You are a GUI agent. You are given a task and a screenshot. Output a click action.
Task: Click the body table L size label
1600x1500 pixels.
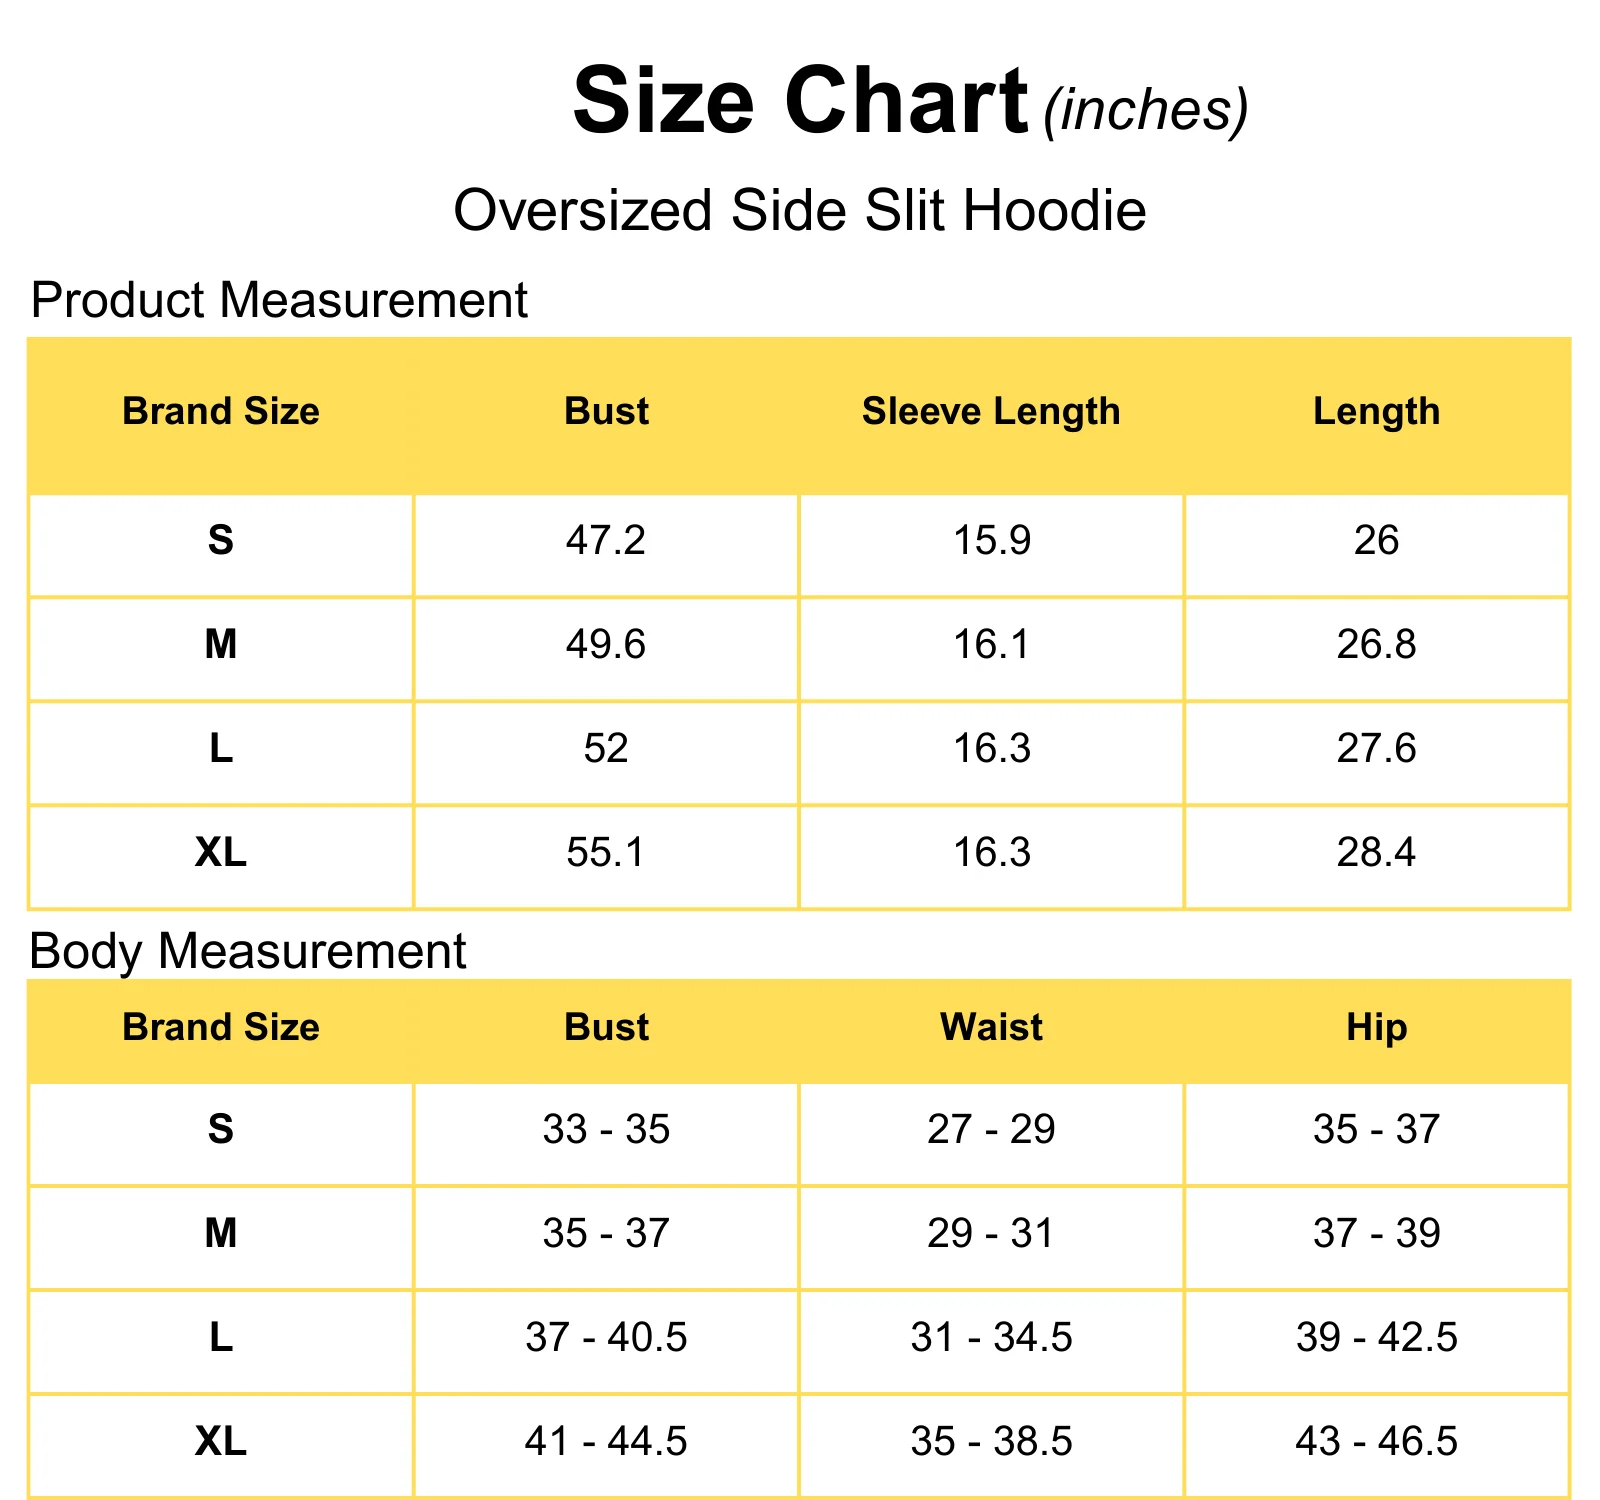[x=221, y=1338]
